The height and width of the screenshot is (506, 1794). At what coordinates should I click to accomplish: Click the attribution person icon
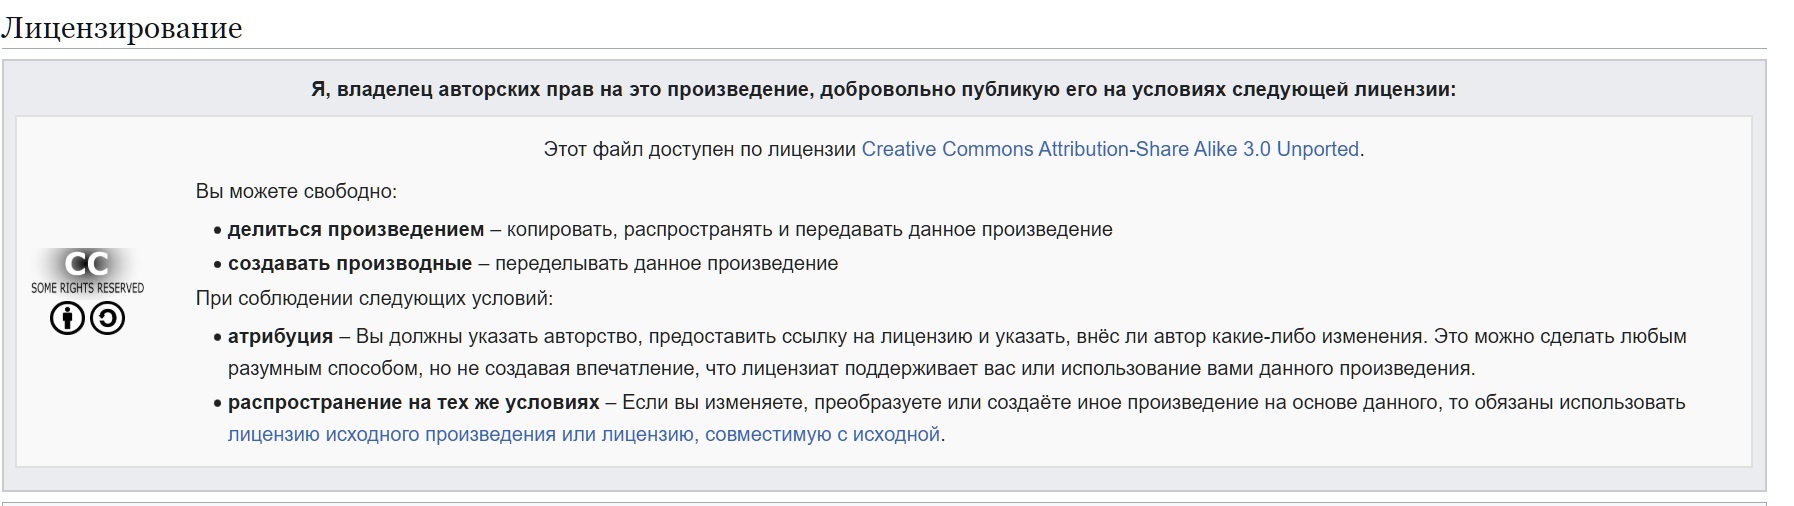click(x=67, y=319)
